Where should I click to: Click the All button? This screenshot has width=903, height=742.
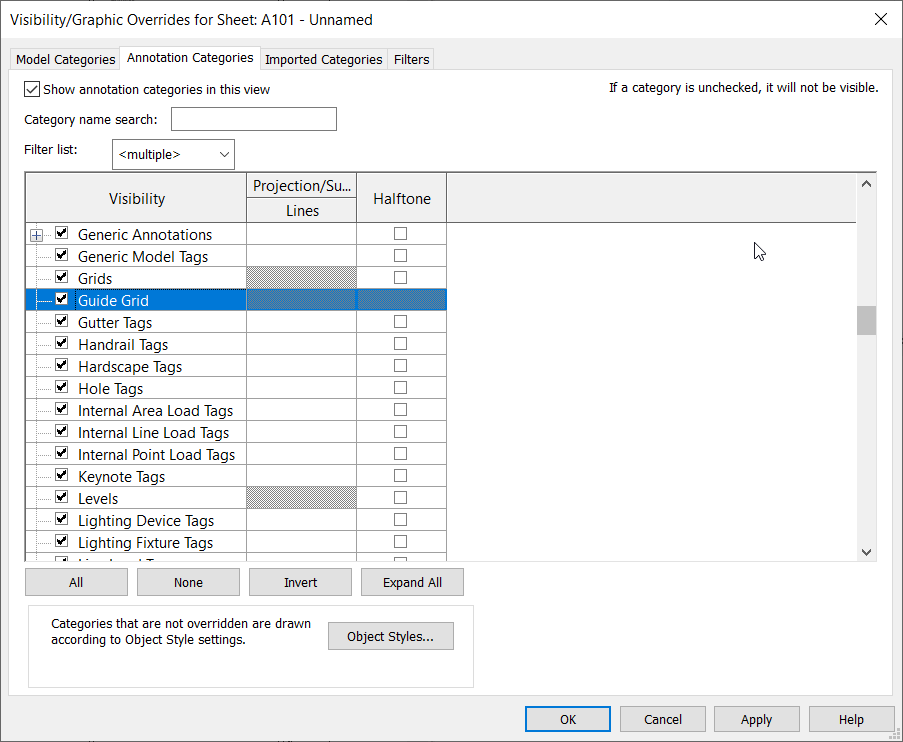(76, 581)
